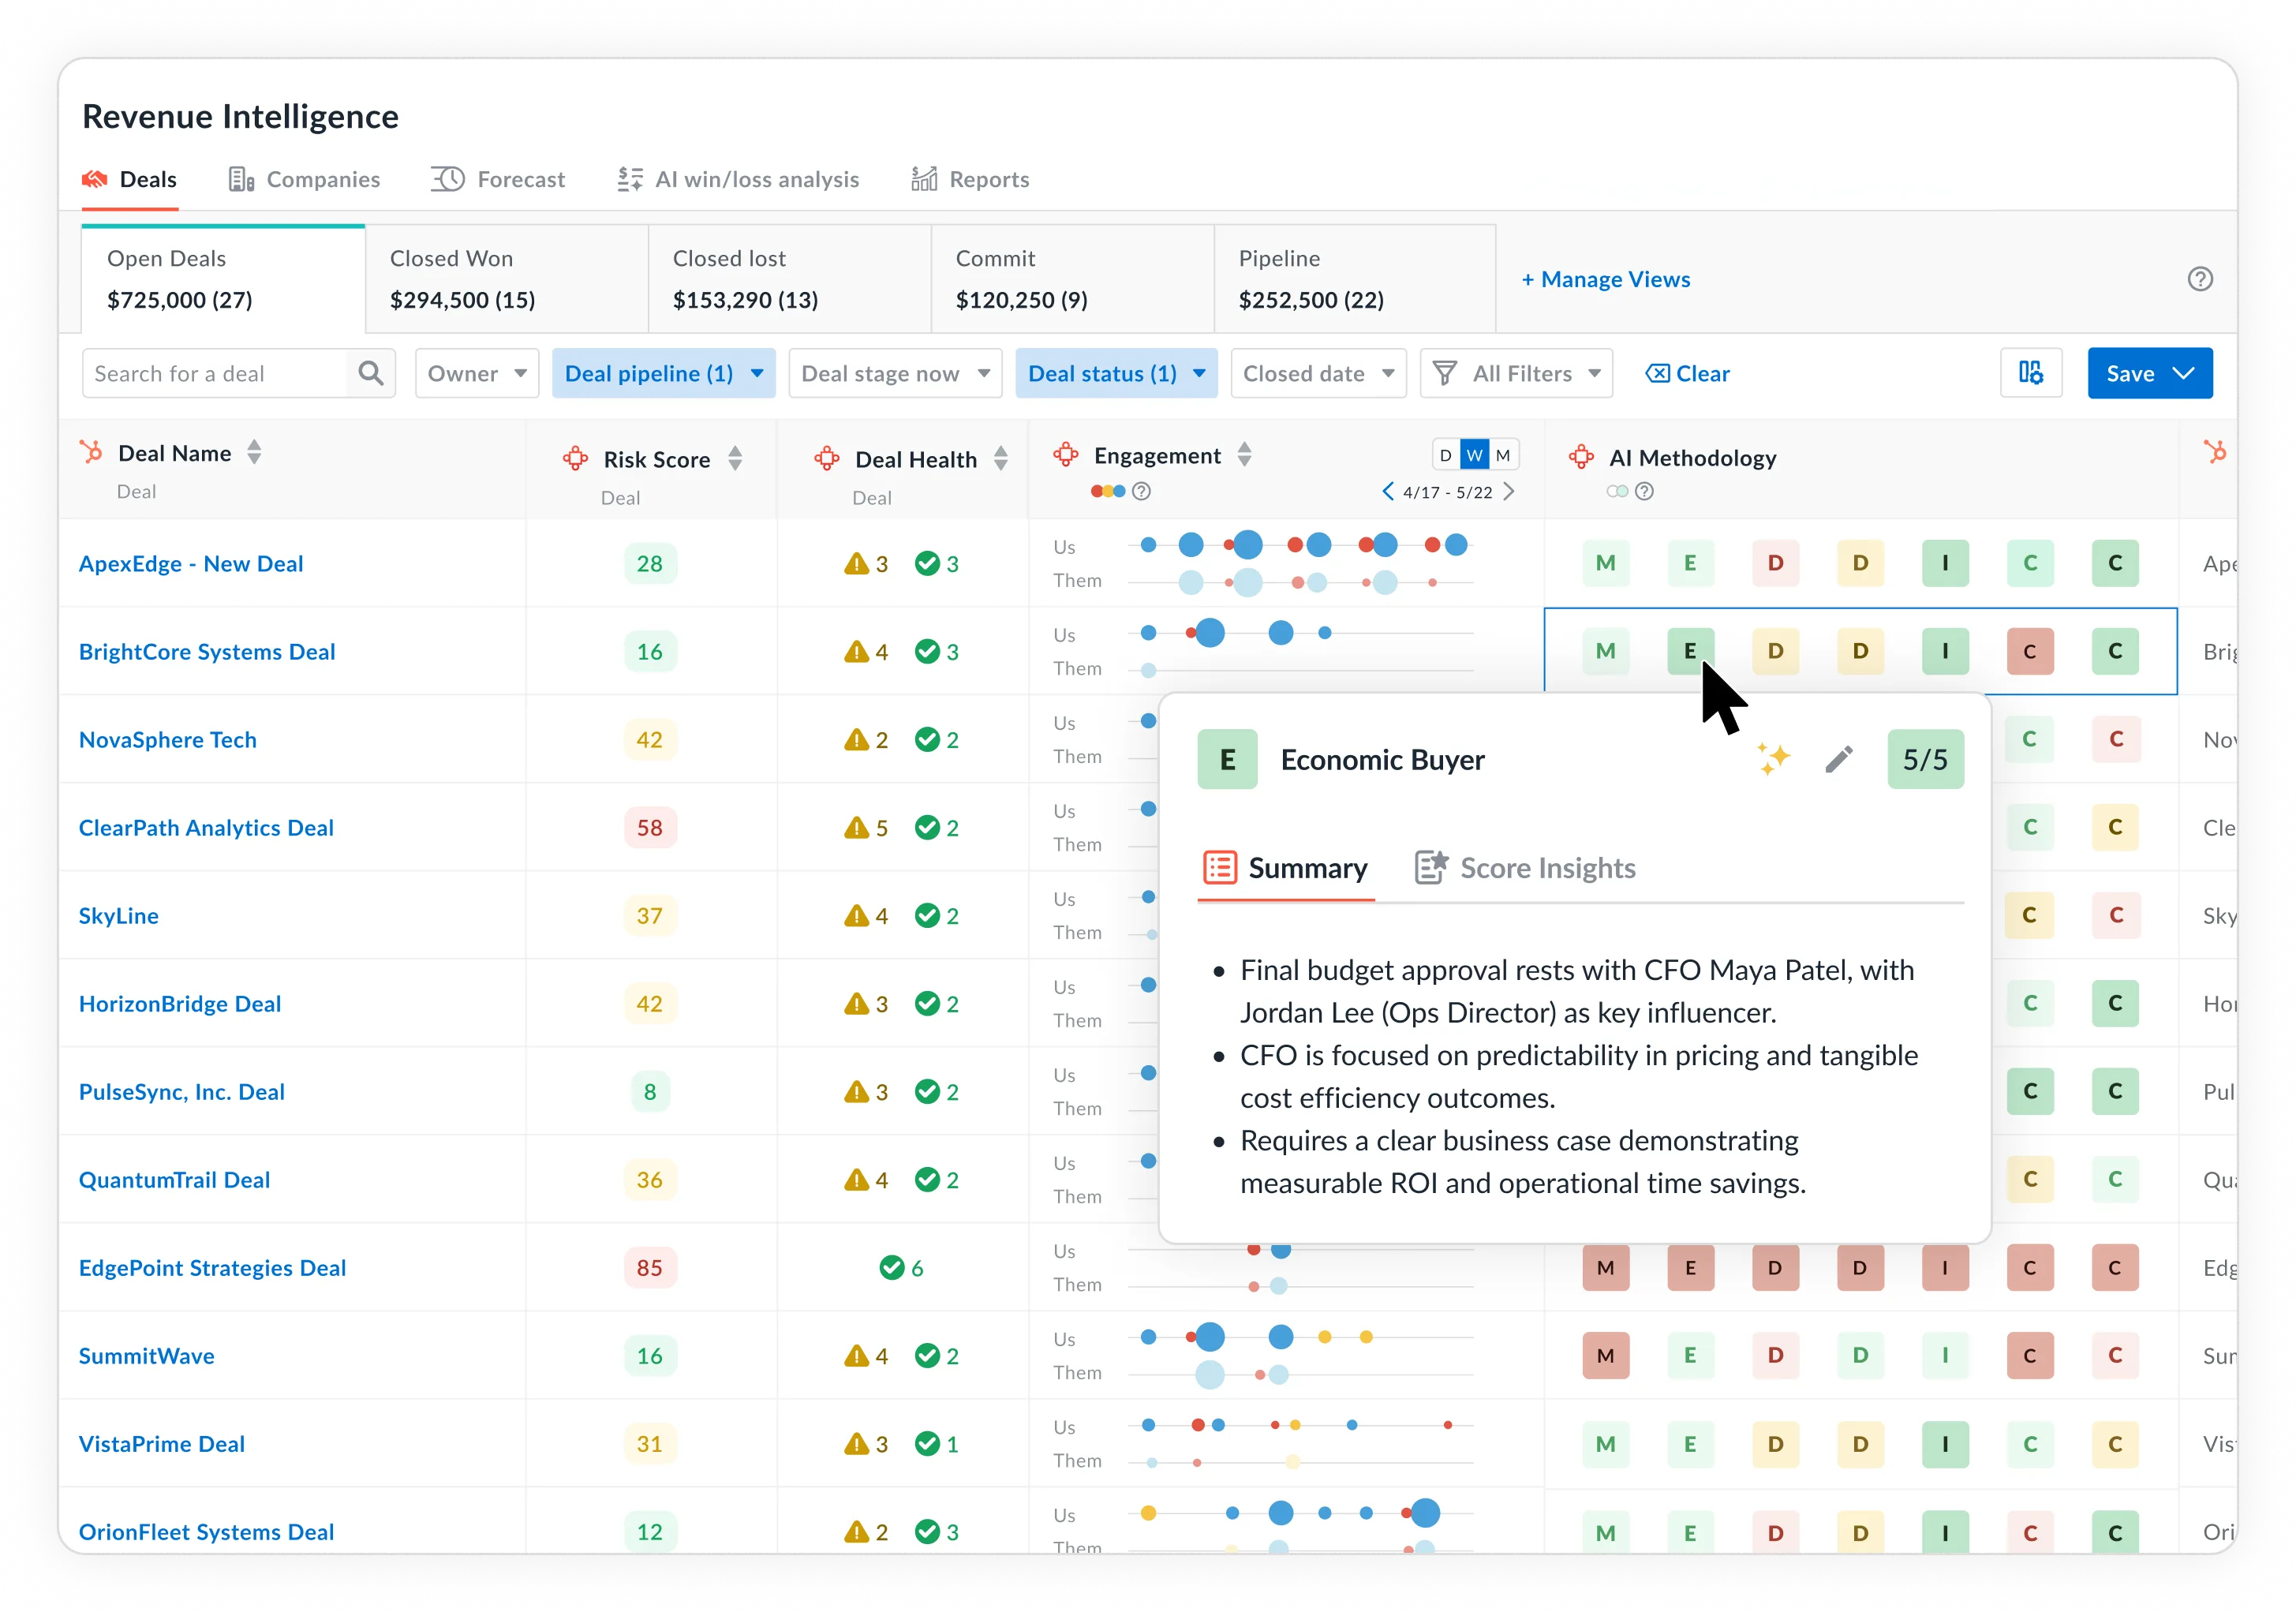The image size is (2296, 1612).
Task: Click the search magnifier icon
Action: coord(371,373)
